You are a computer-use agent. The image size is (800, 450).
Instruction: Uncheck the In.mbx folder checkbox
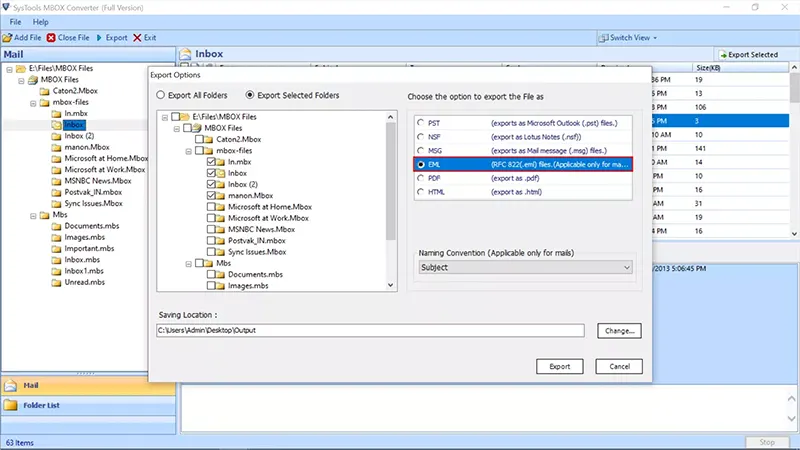point(211,162)
